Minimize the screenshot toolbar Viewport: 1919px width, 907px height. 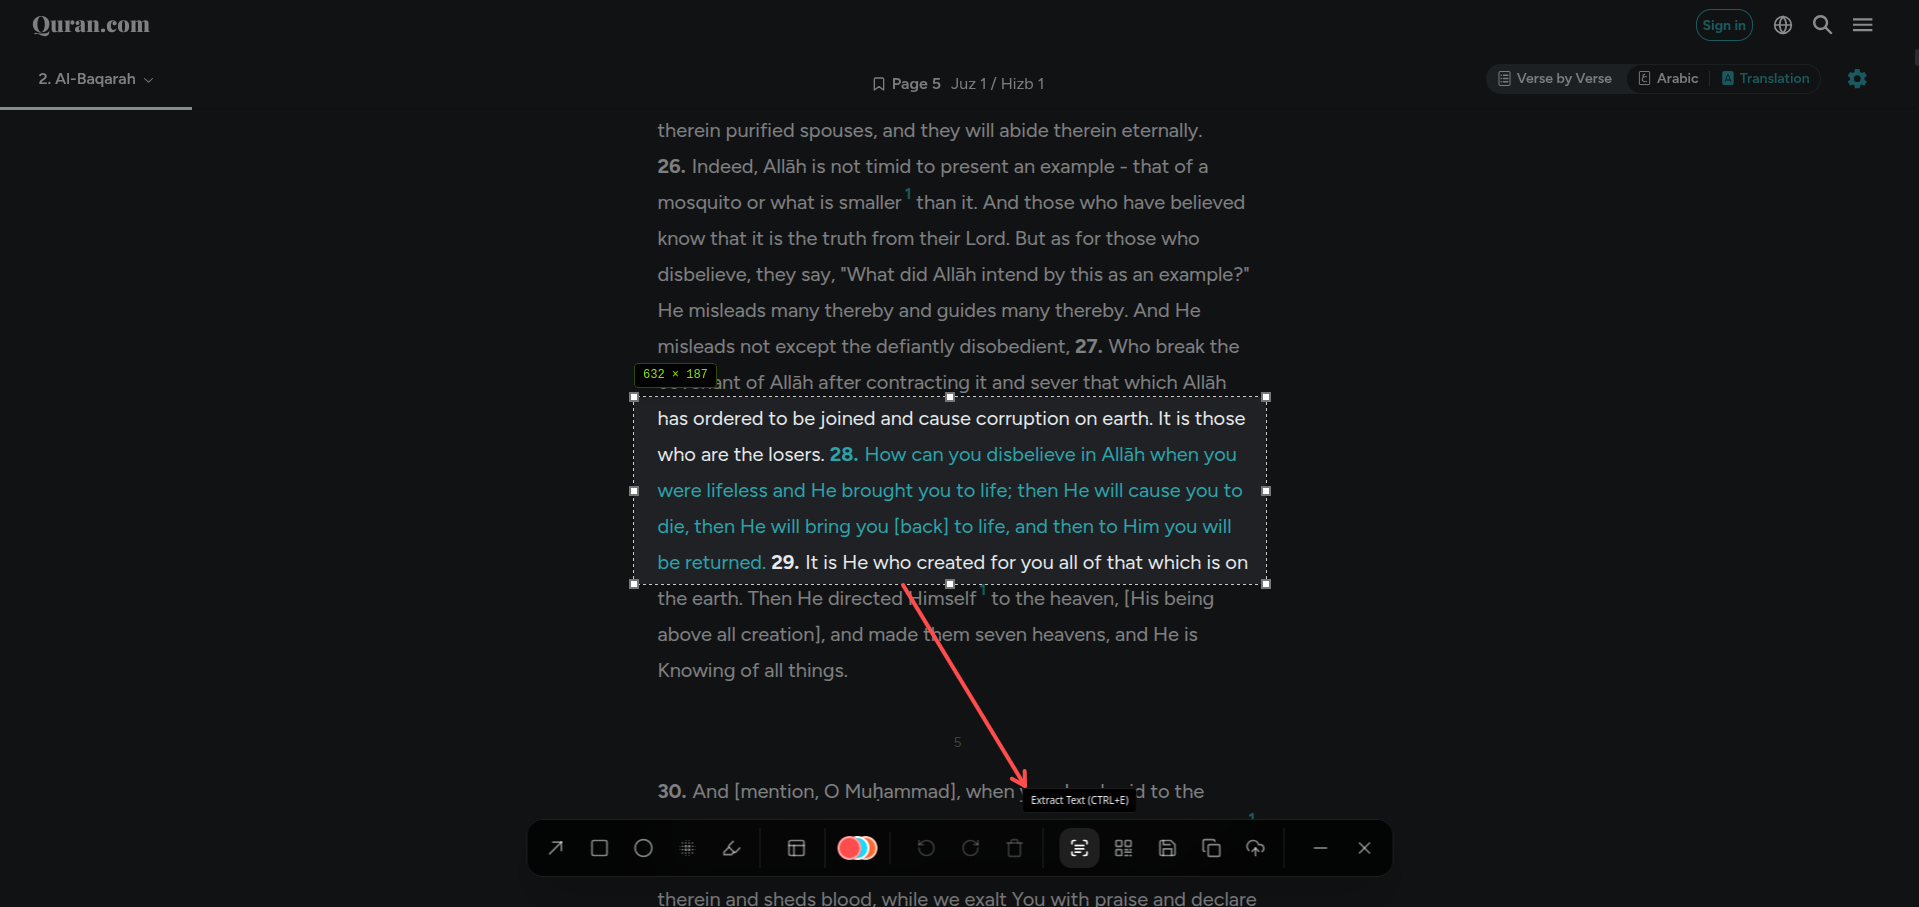tap(1320, 848)
